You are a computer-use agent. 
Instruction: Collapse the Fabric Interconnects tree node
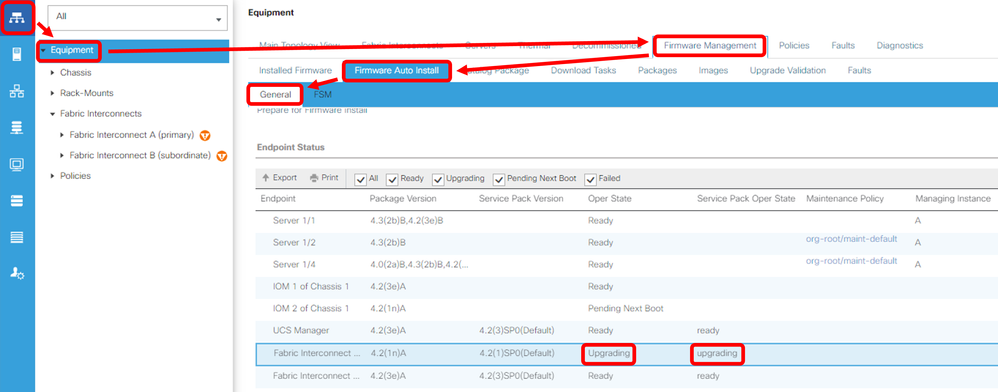tap(52, 114)
